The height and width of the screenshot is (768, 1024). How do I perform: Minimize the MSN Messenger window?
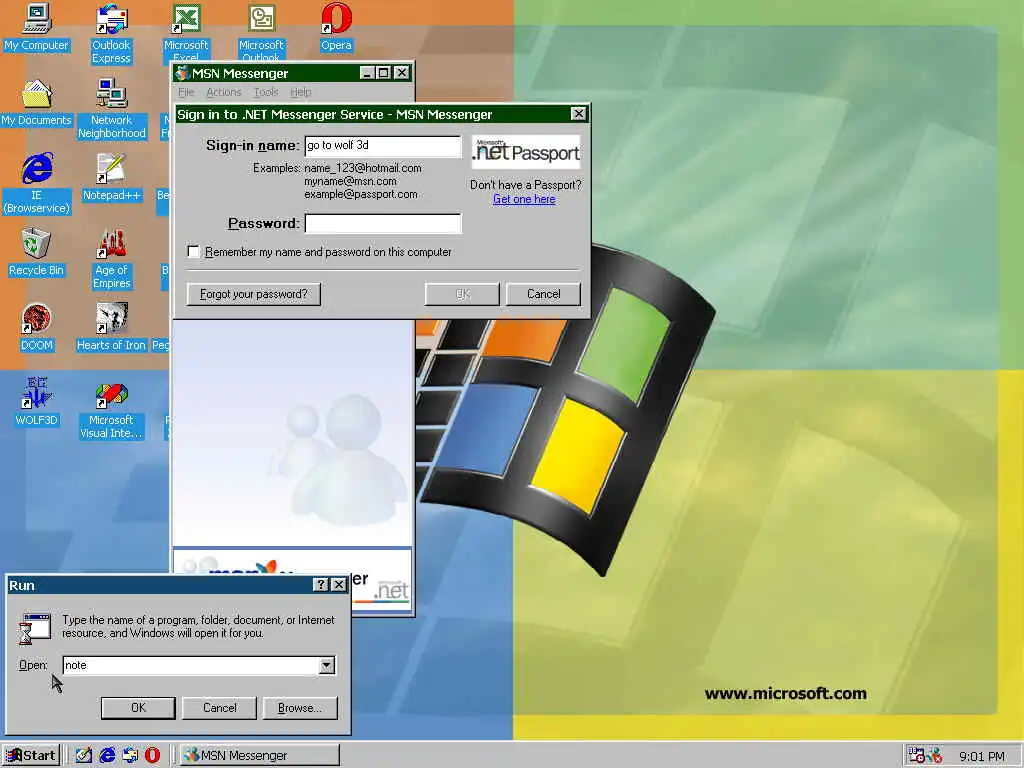pos(368,72)
